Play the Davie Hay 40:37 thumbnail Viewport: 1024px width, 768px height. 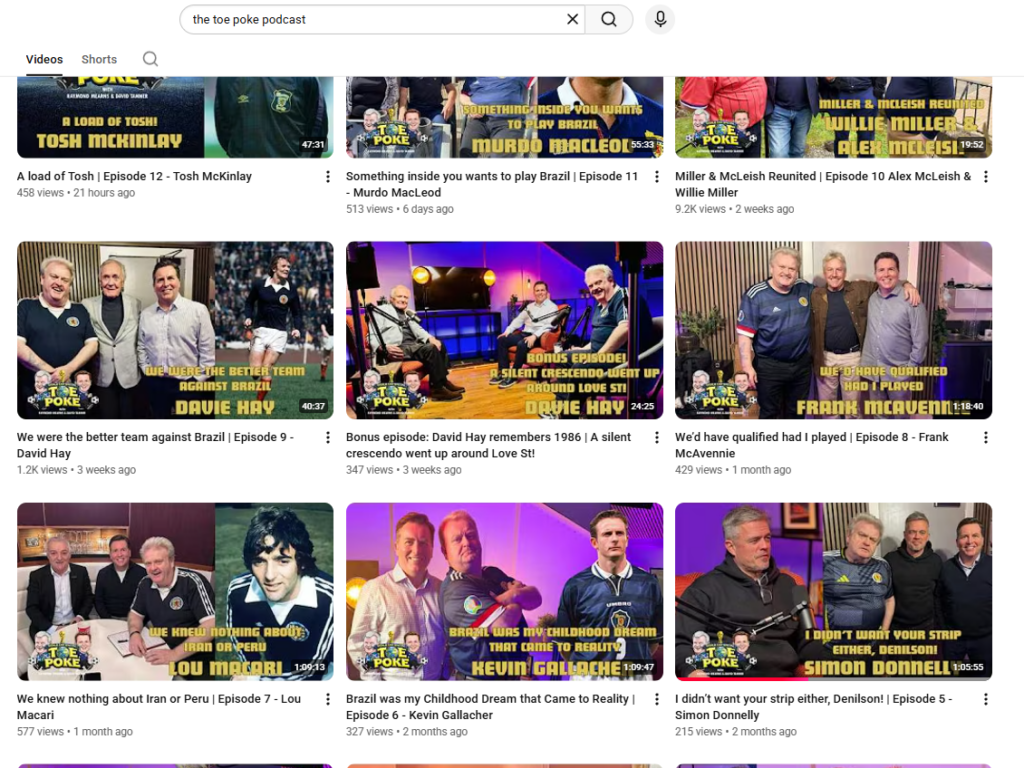175,330
